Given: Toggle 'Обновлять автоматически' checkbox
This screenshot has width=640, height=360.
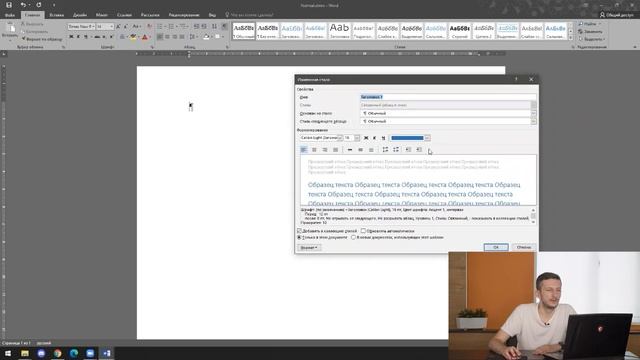Looking at the screenshot, I should tap(363, 231).
